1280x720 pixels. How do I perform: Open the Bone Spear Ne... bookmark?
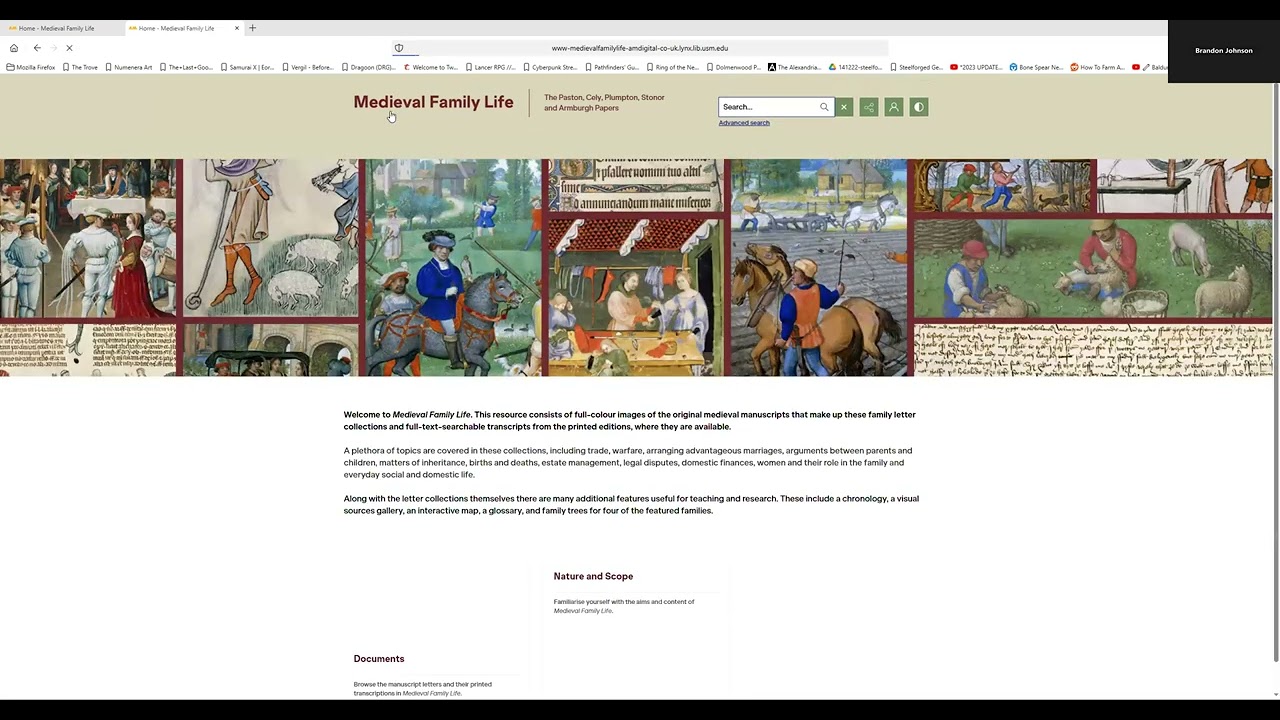[1038, 67]
